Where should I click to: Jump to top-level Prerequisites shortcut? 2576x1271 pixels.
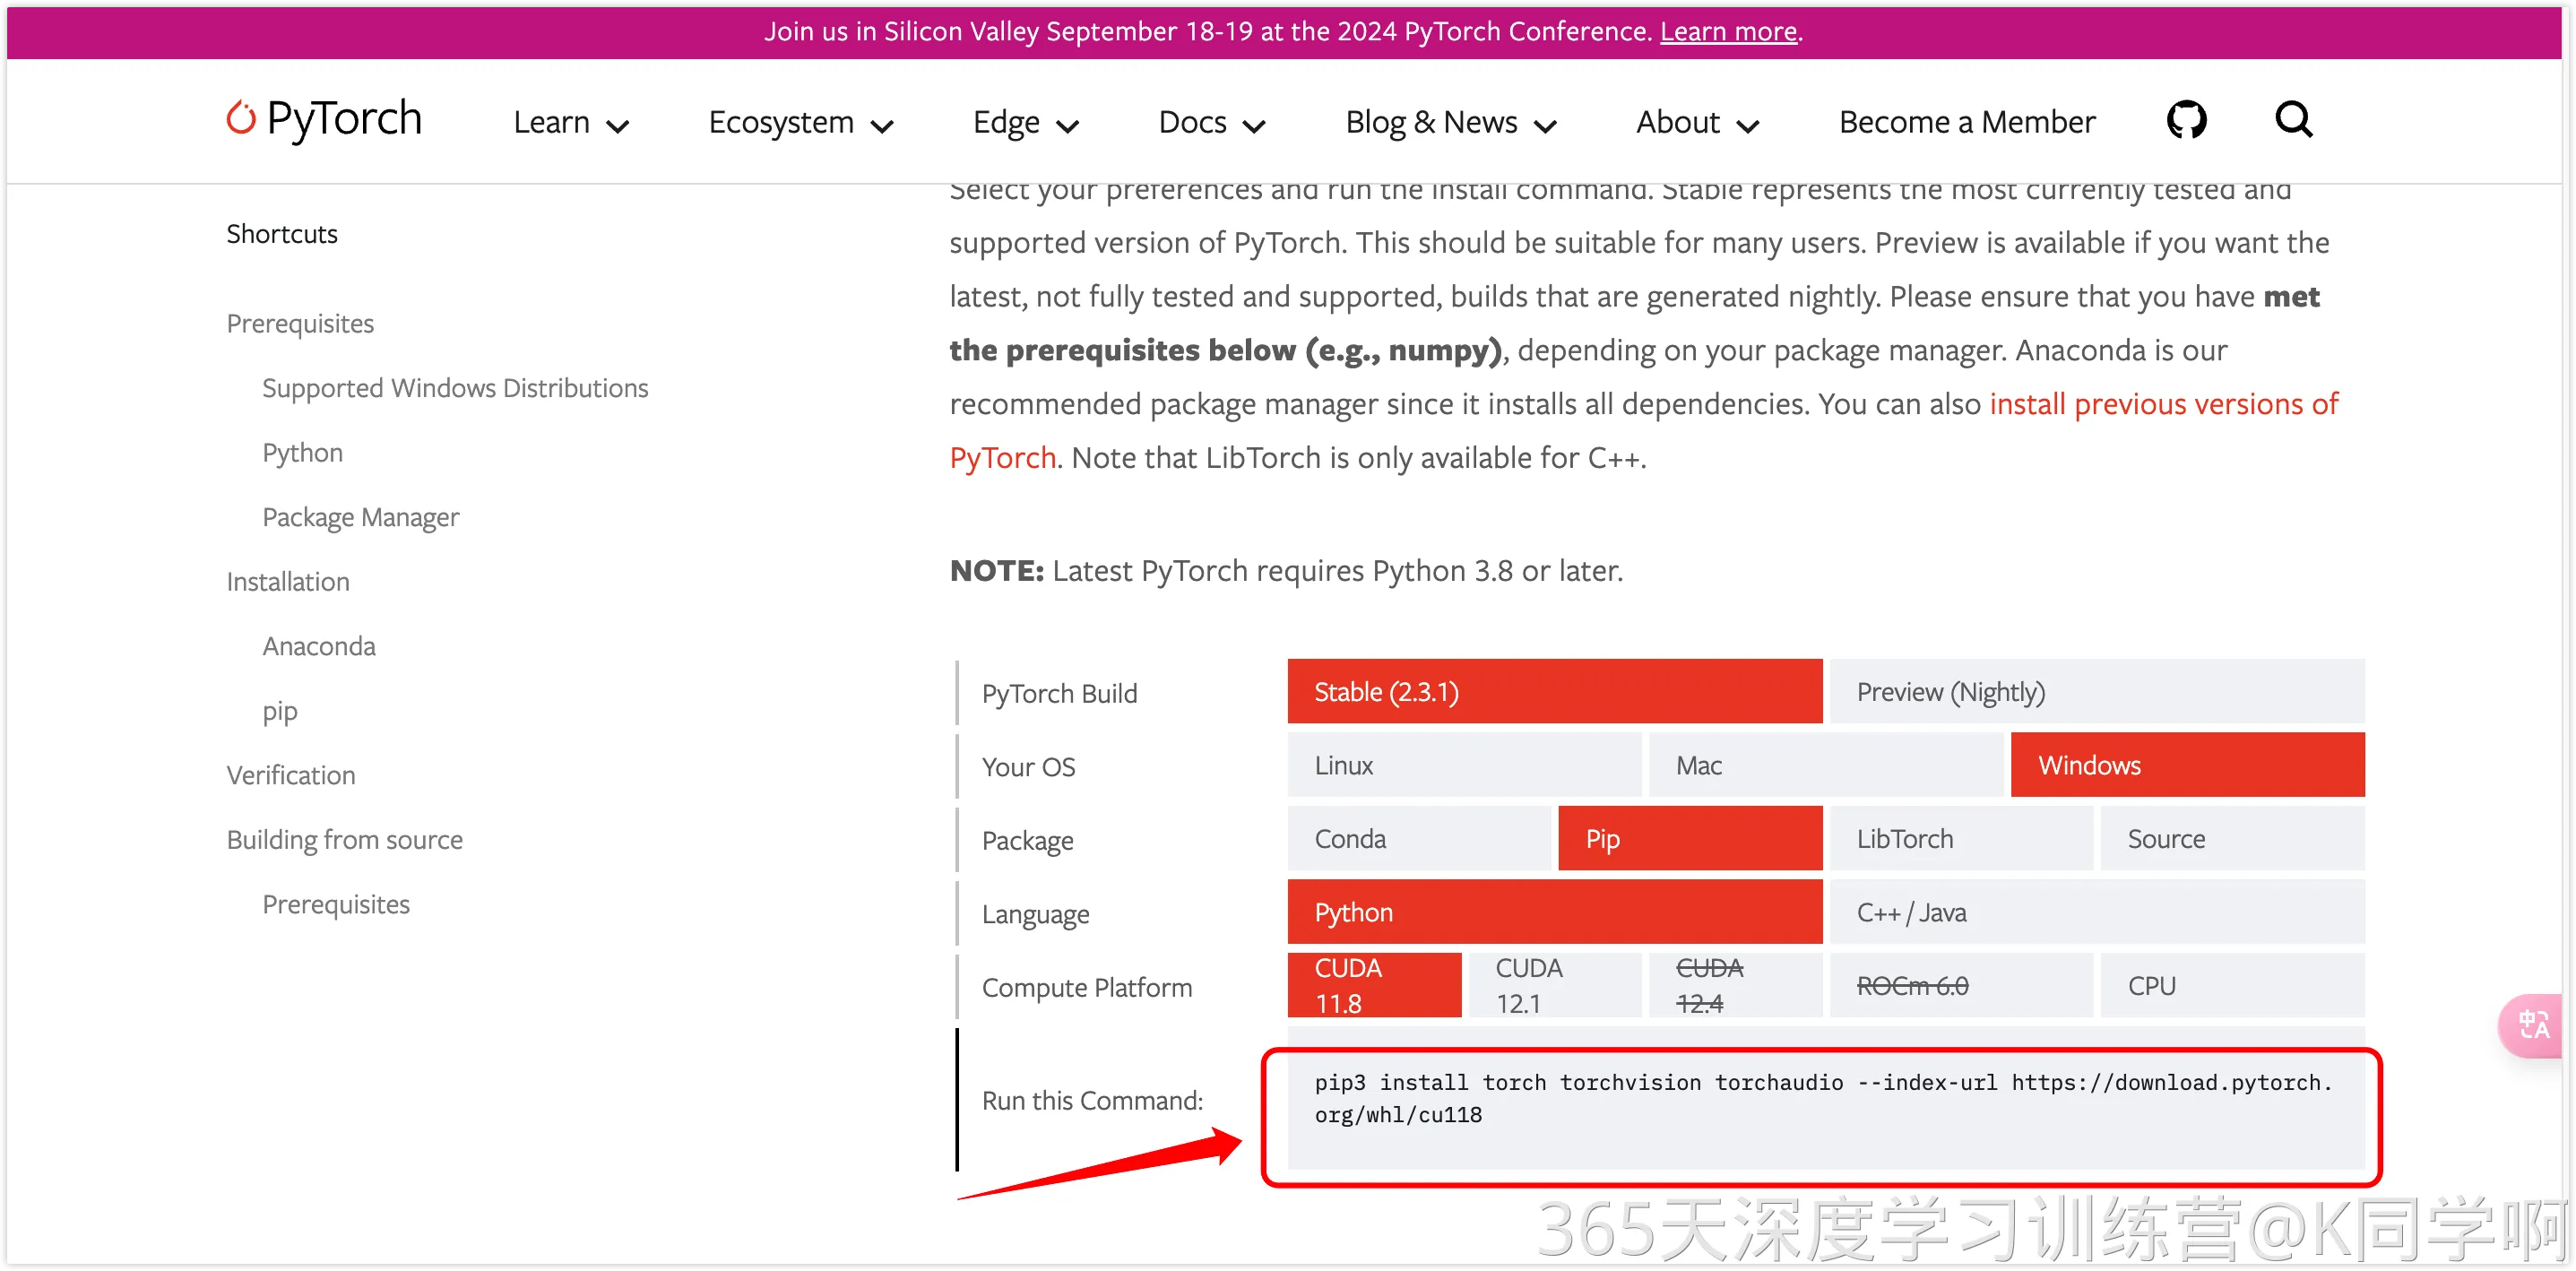coord(300,323)
